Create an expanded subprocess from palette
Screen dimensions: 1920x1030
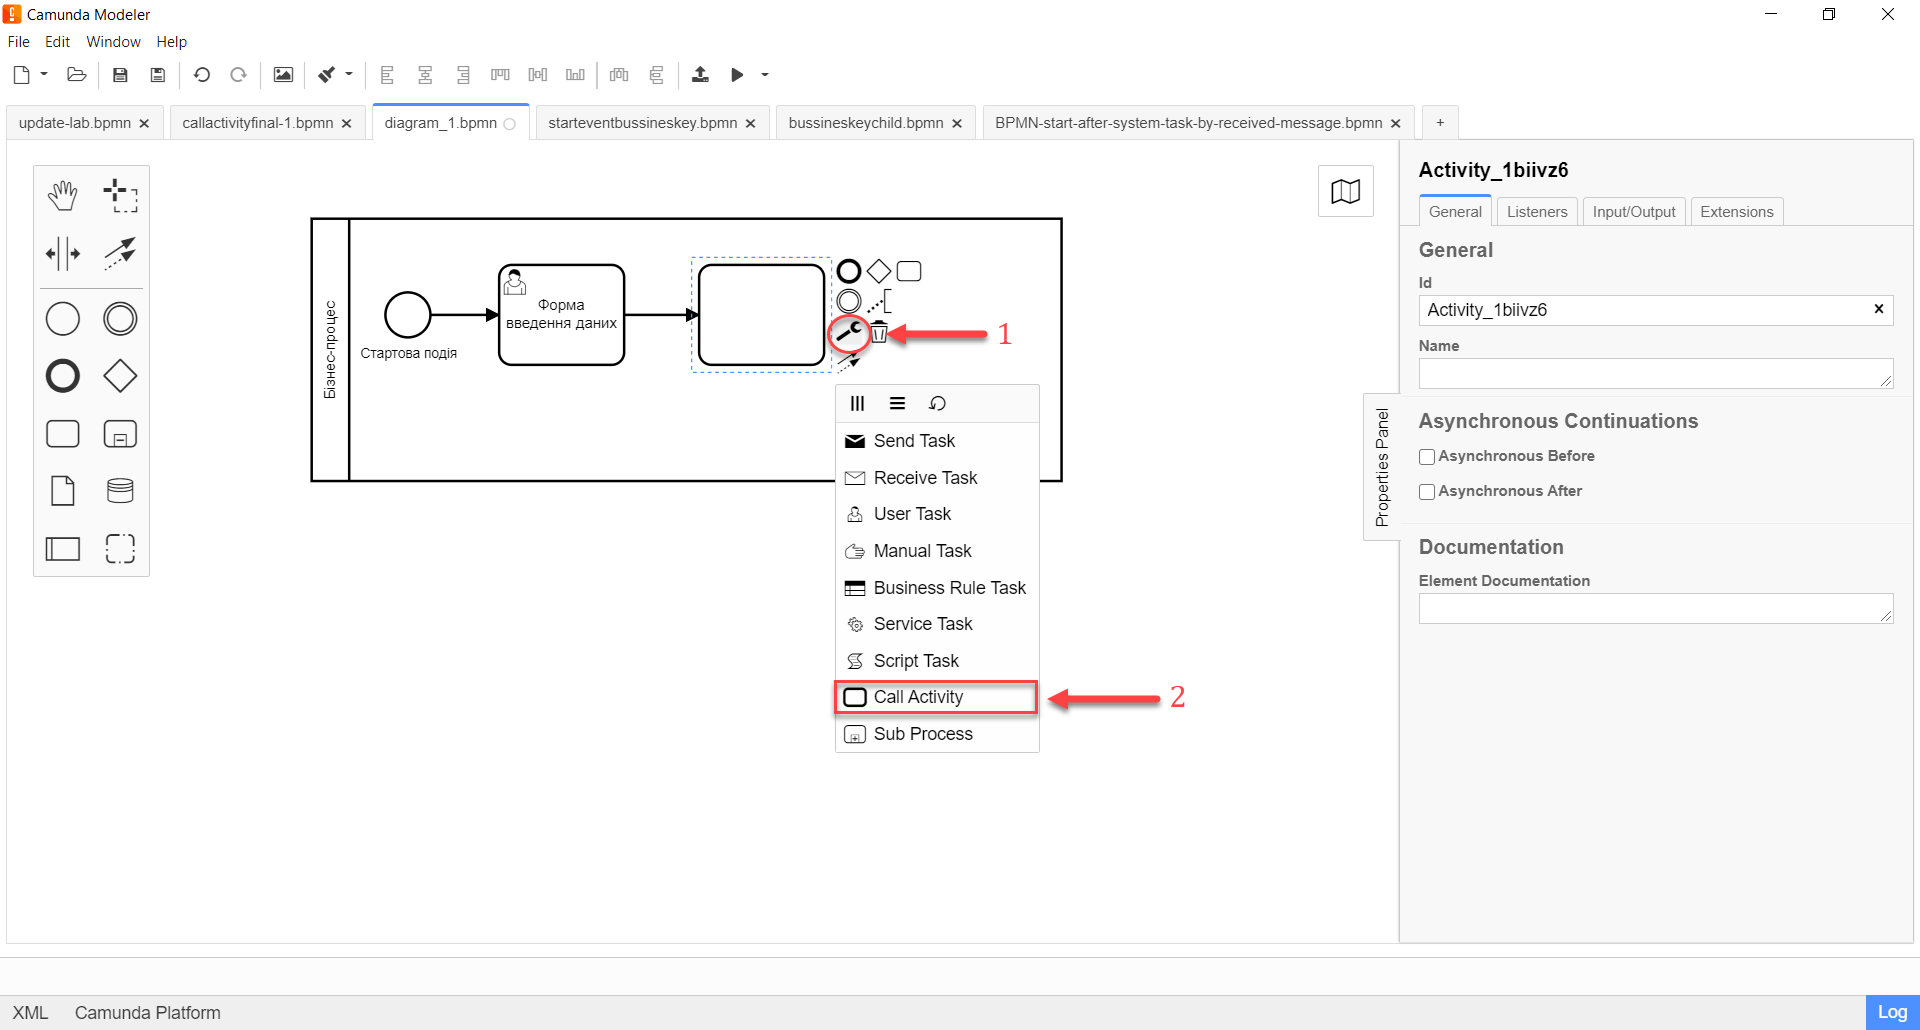pyautogui.click(x=120, y=434)
